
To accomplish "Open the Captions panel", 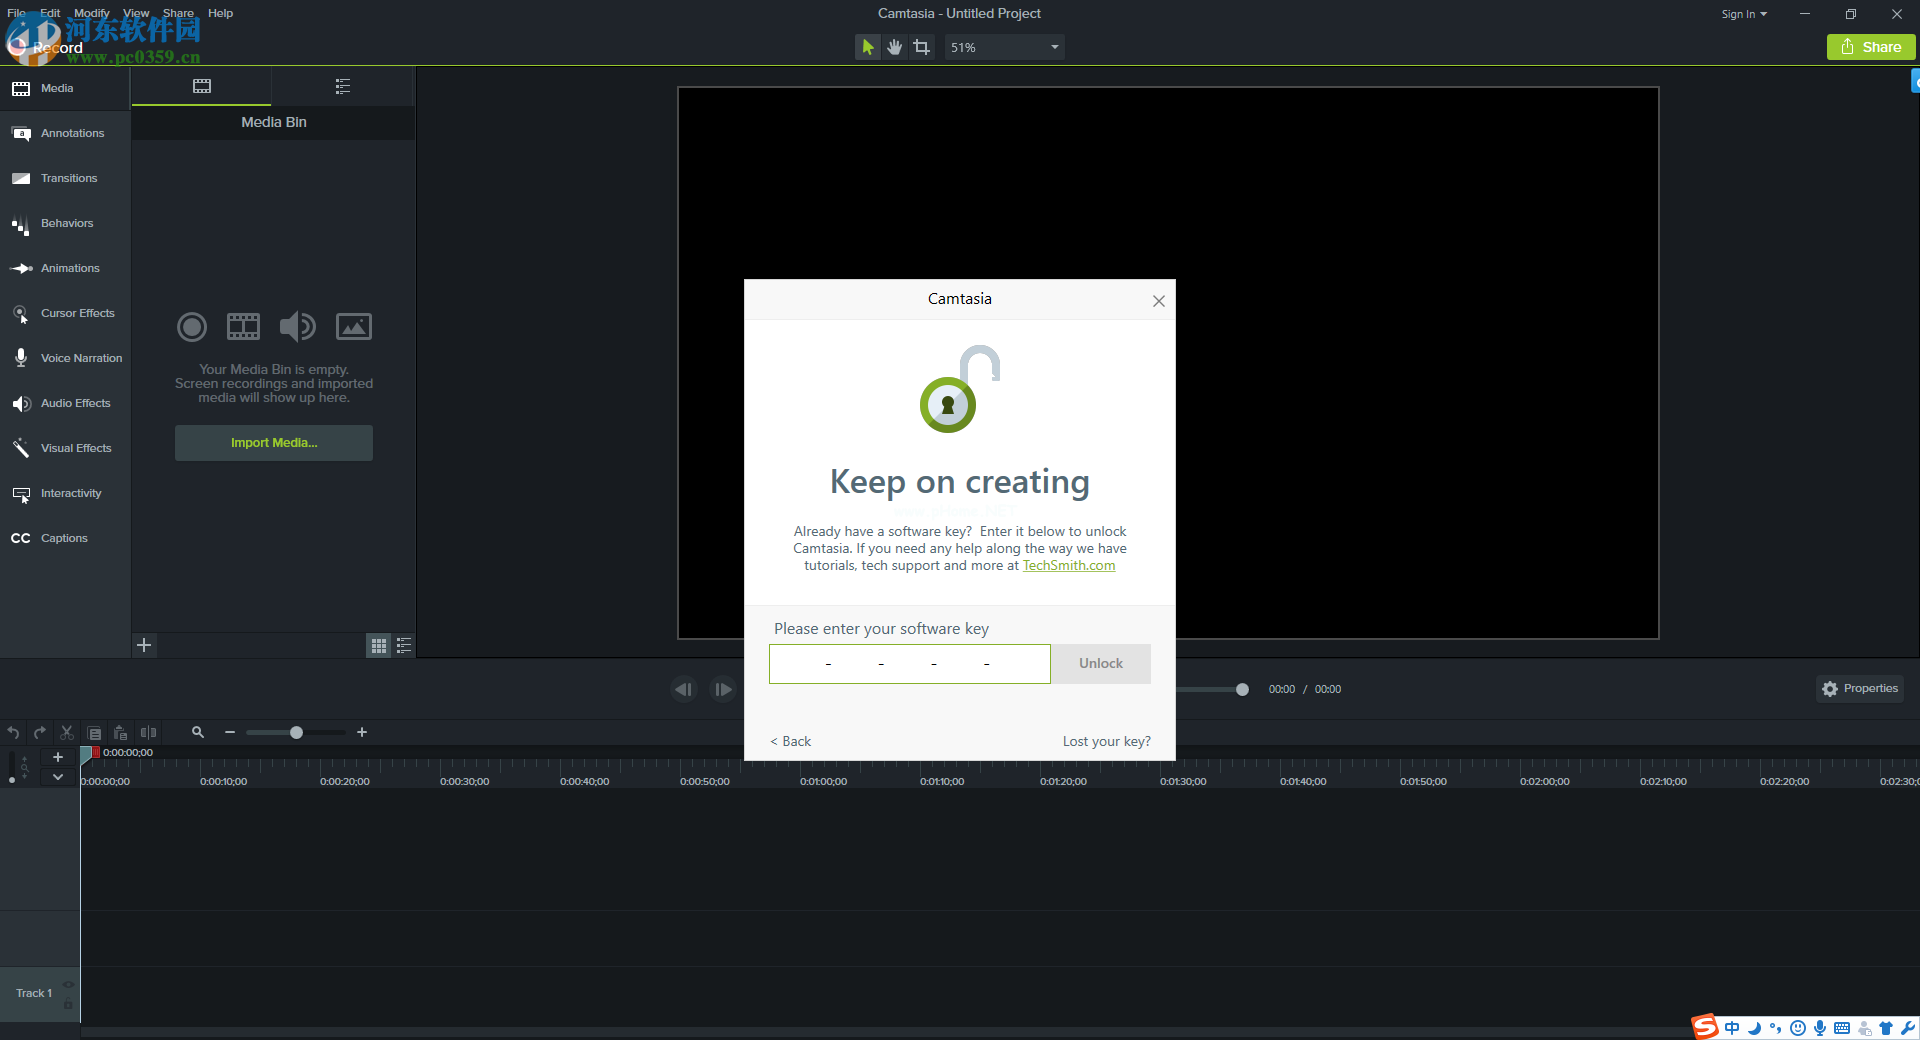I will click(65, 538).
